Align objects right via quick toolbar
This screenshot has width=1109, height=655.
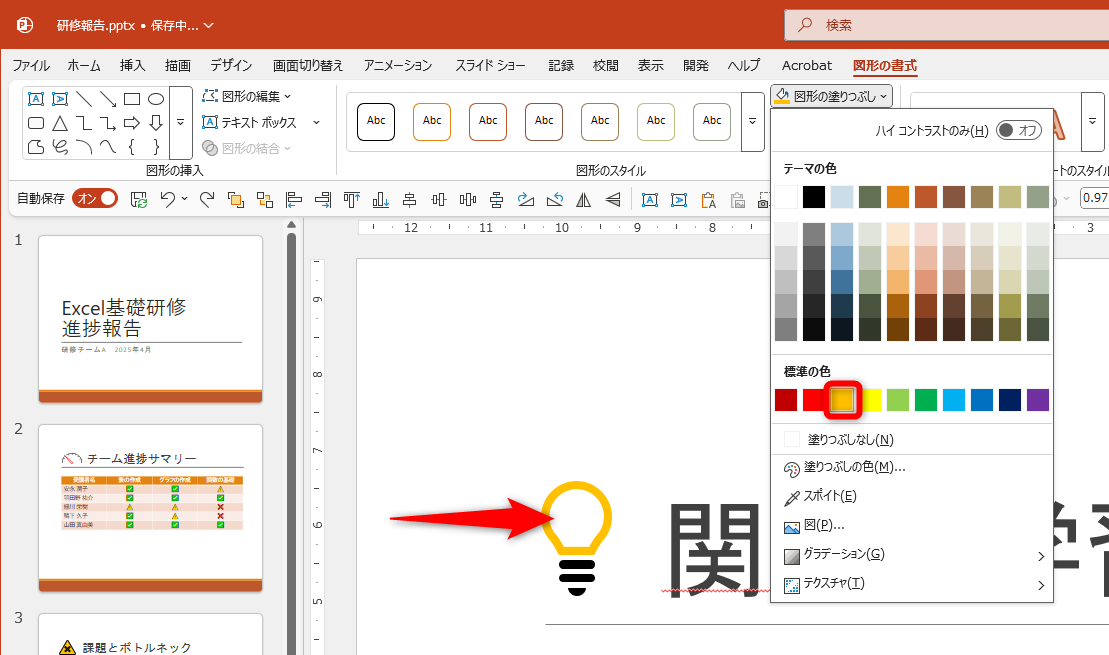pyautogui.click(x=323, y=200)
